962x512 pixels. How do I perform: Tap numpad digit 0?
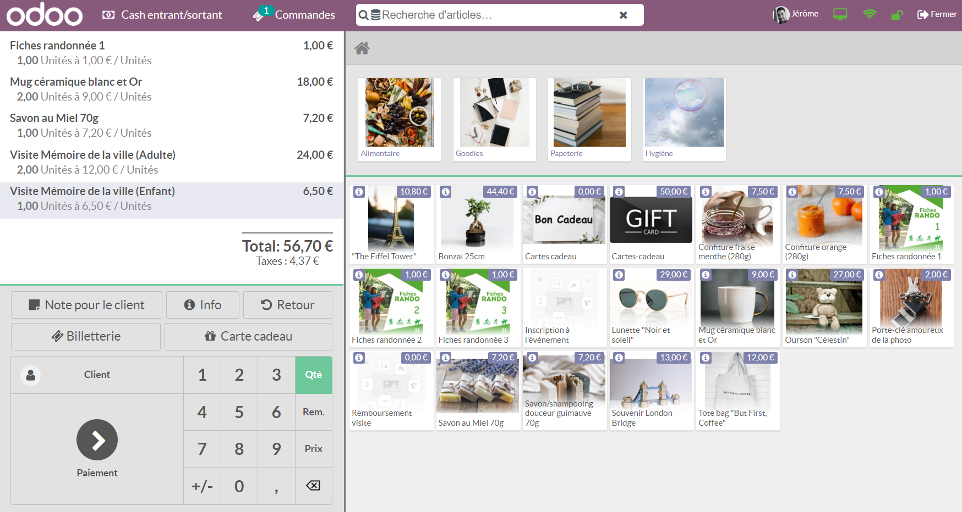click(239, 486)
